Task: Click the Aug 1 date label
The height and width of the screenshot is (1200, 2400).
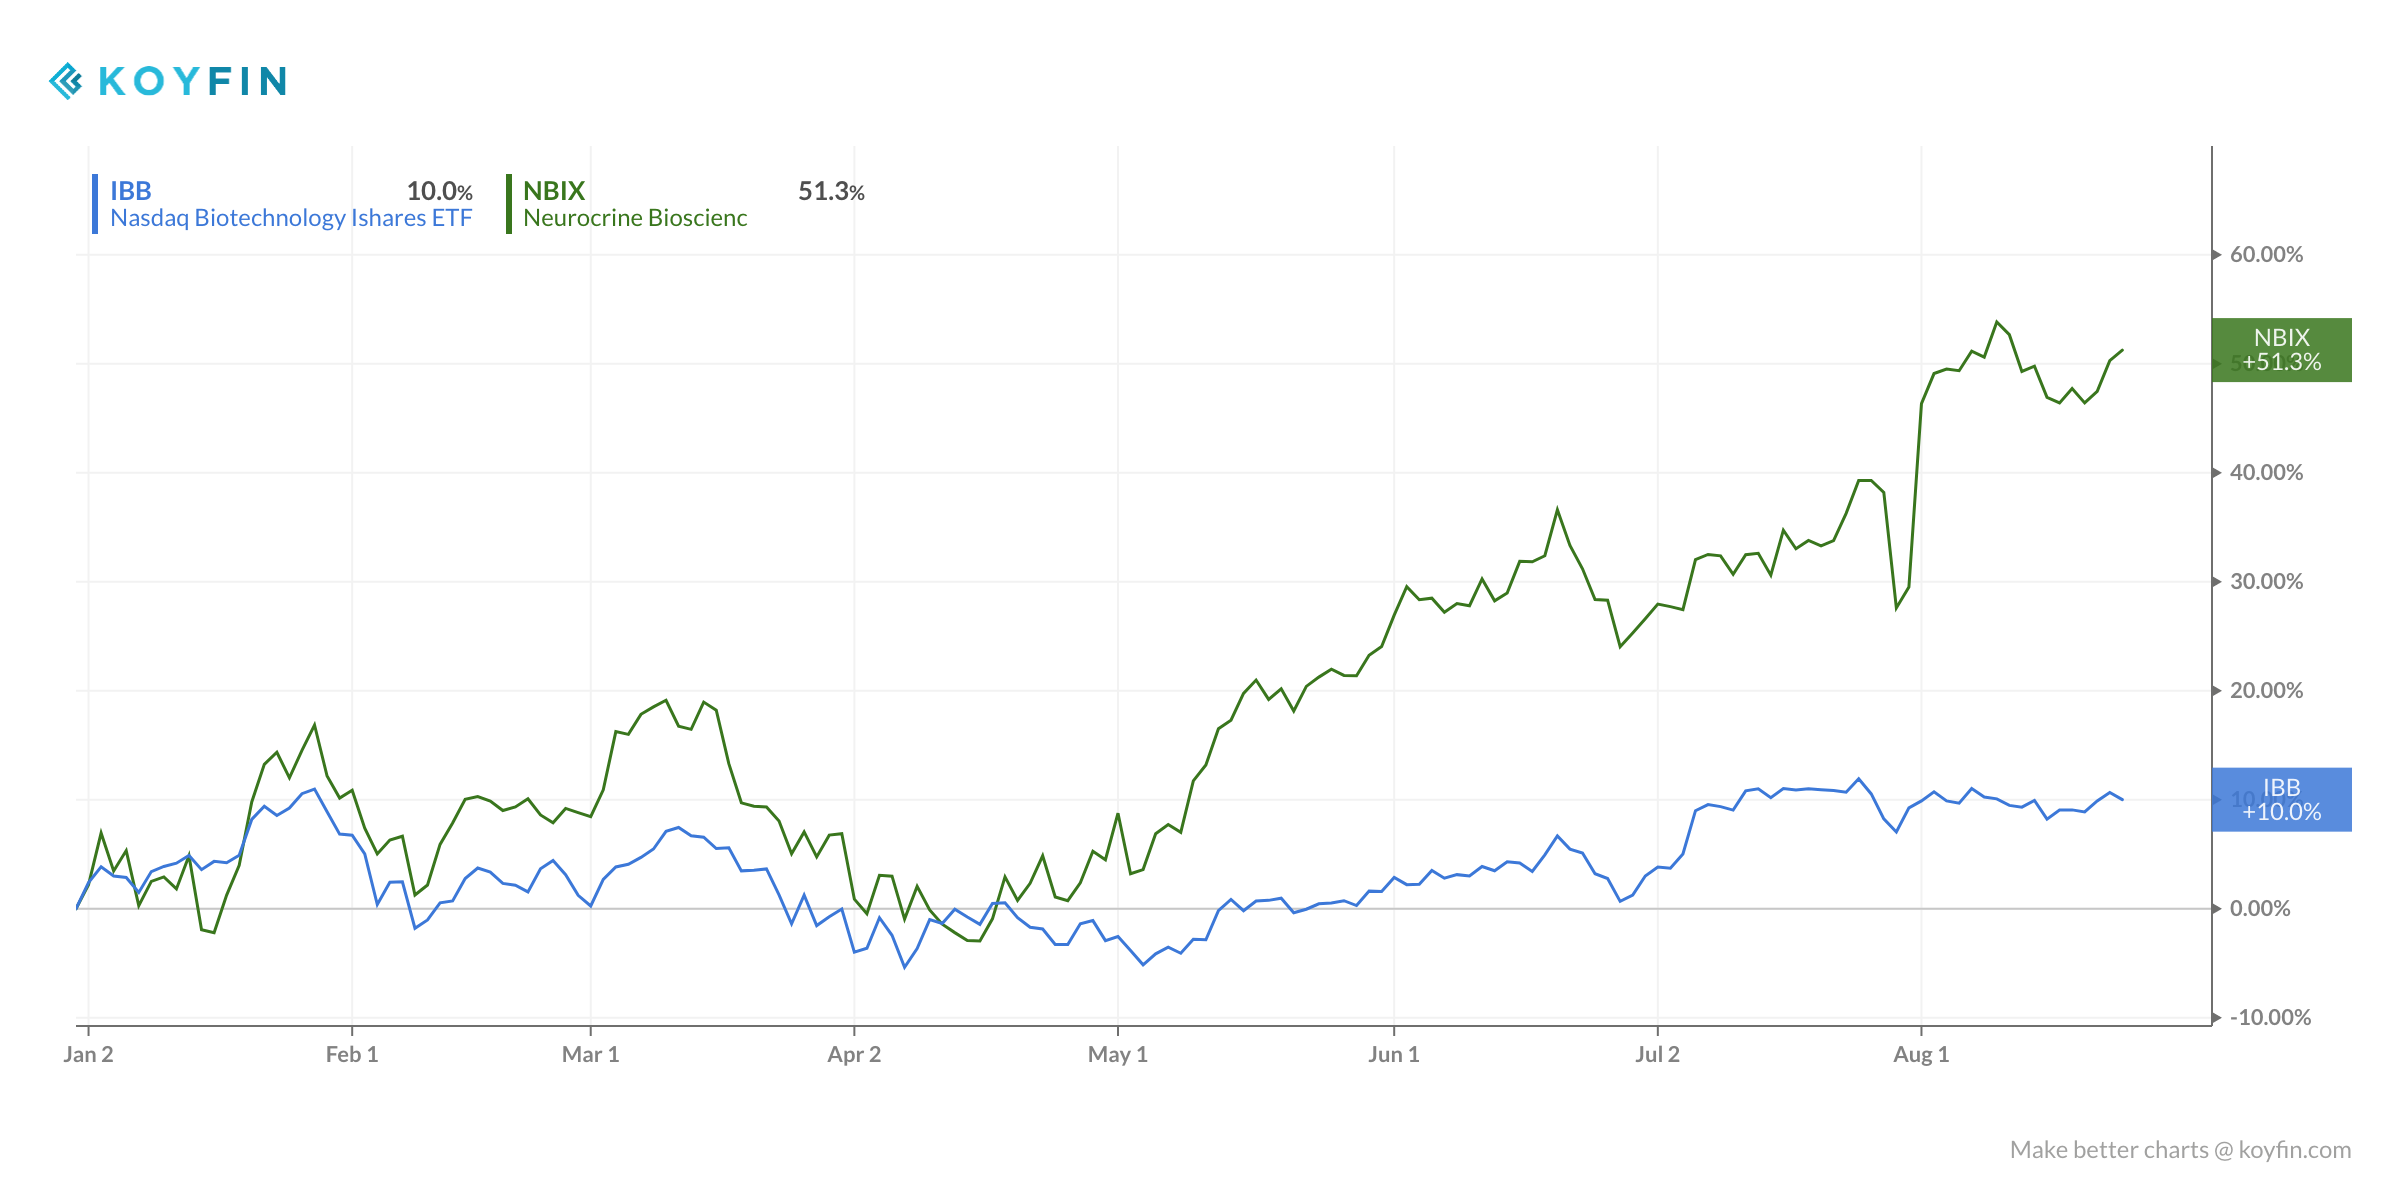Action: click(x=1921, y=1055)
